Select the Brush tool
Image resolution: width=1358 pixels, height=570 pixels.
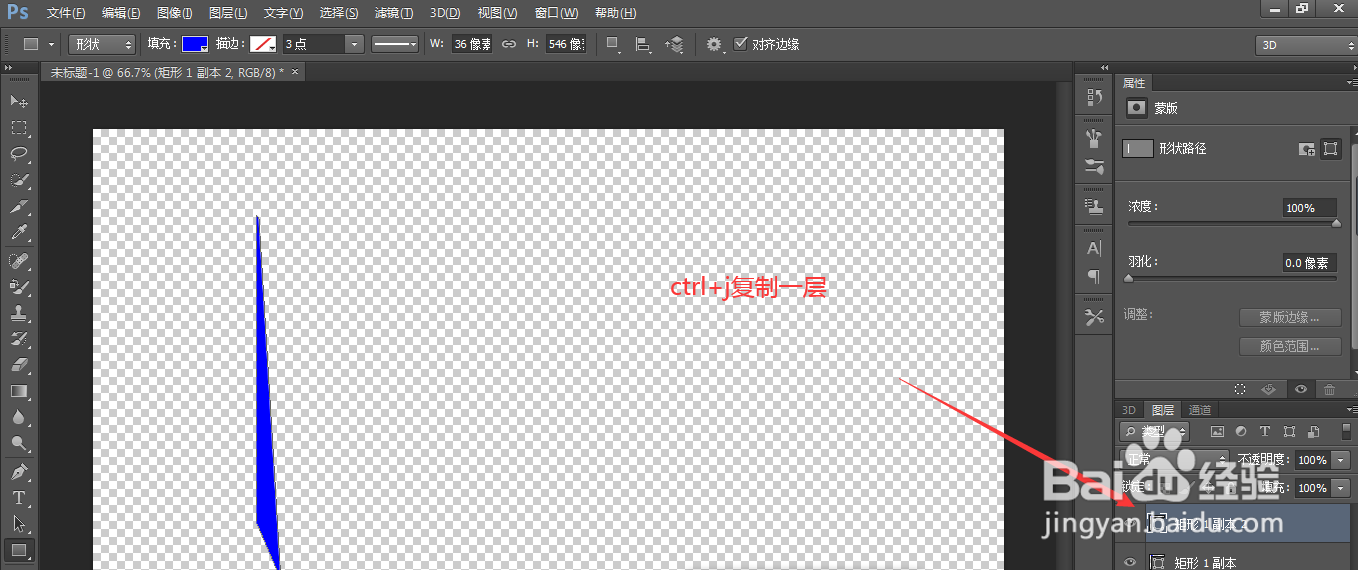click(x=19, y=286)
